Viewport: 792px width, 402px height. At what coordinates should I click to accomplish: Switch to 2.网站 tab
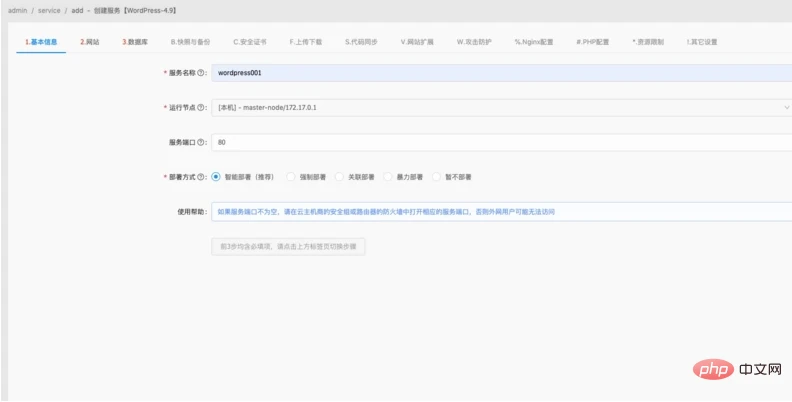(89, 42)
